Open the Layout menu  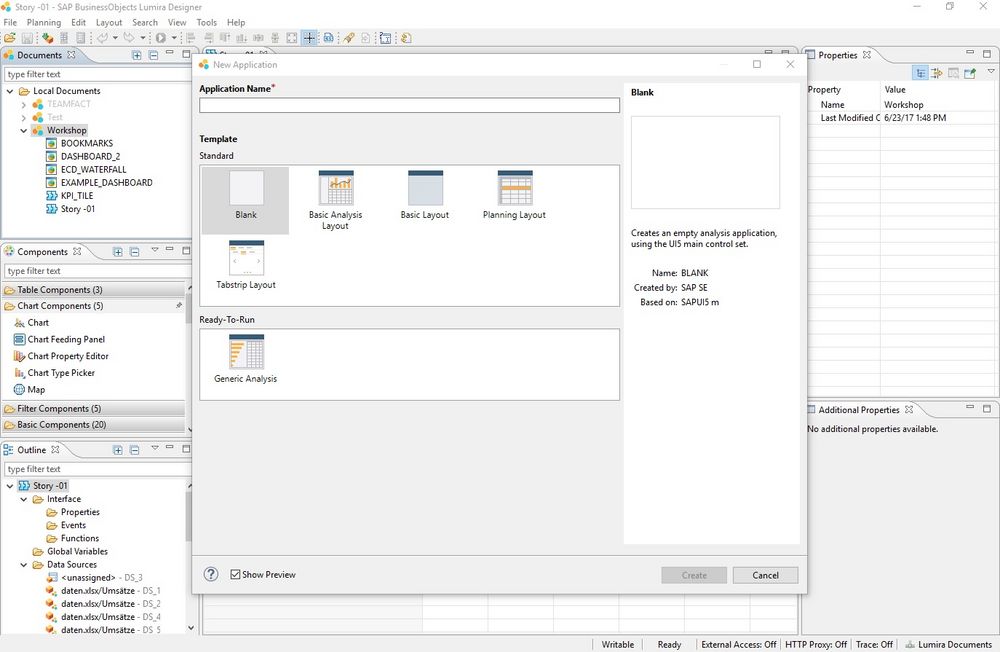pyautogui.click(x=109, y=22)
